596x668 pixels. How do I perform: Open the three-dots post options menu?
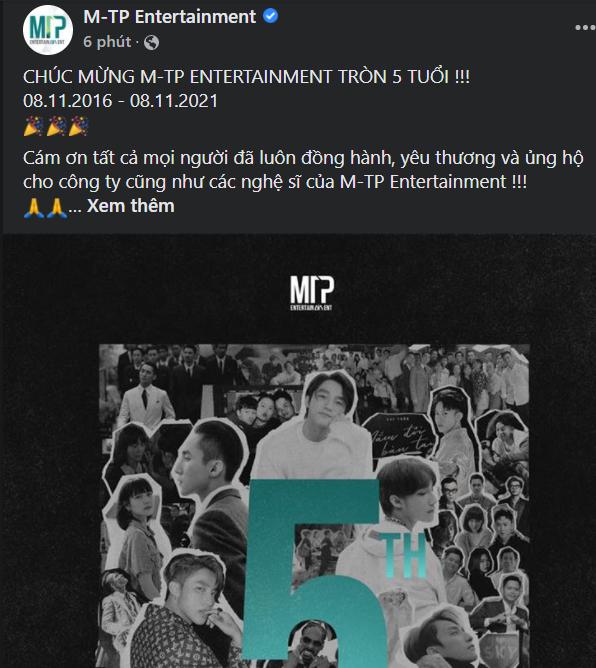(x=584, y=28)
